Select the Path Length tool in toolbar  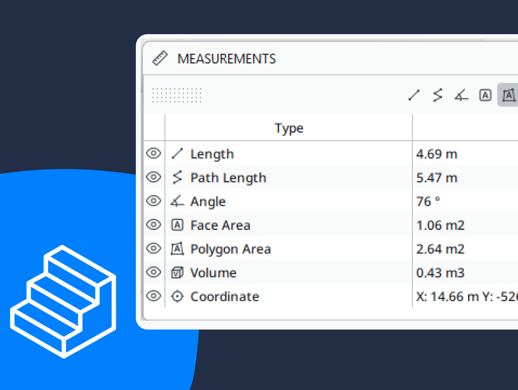click(438, 95)
